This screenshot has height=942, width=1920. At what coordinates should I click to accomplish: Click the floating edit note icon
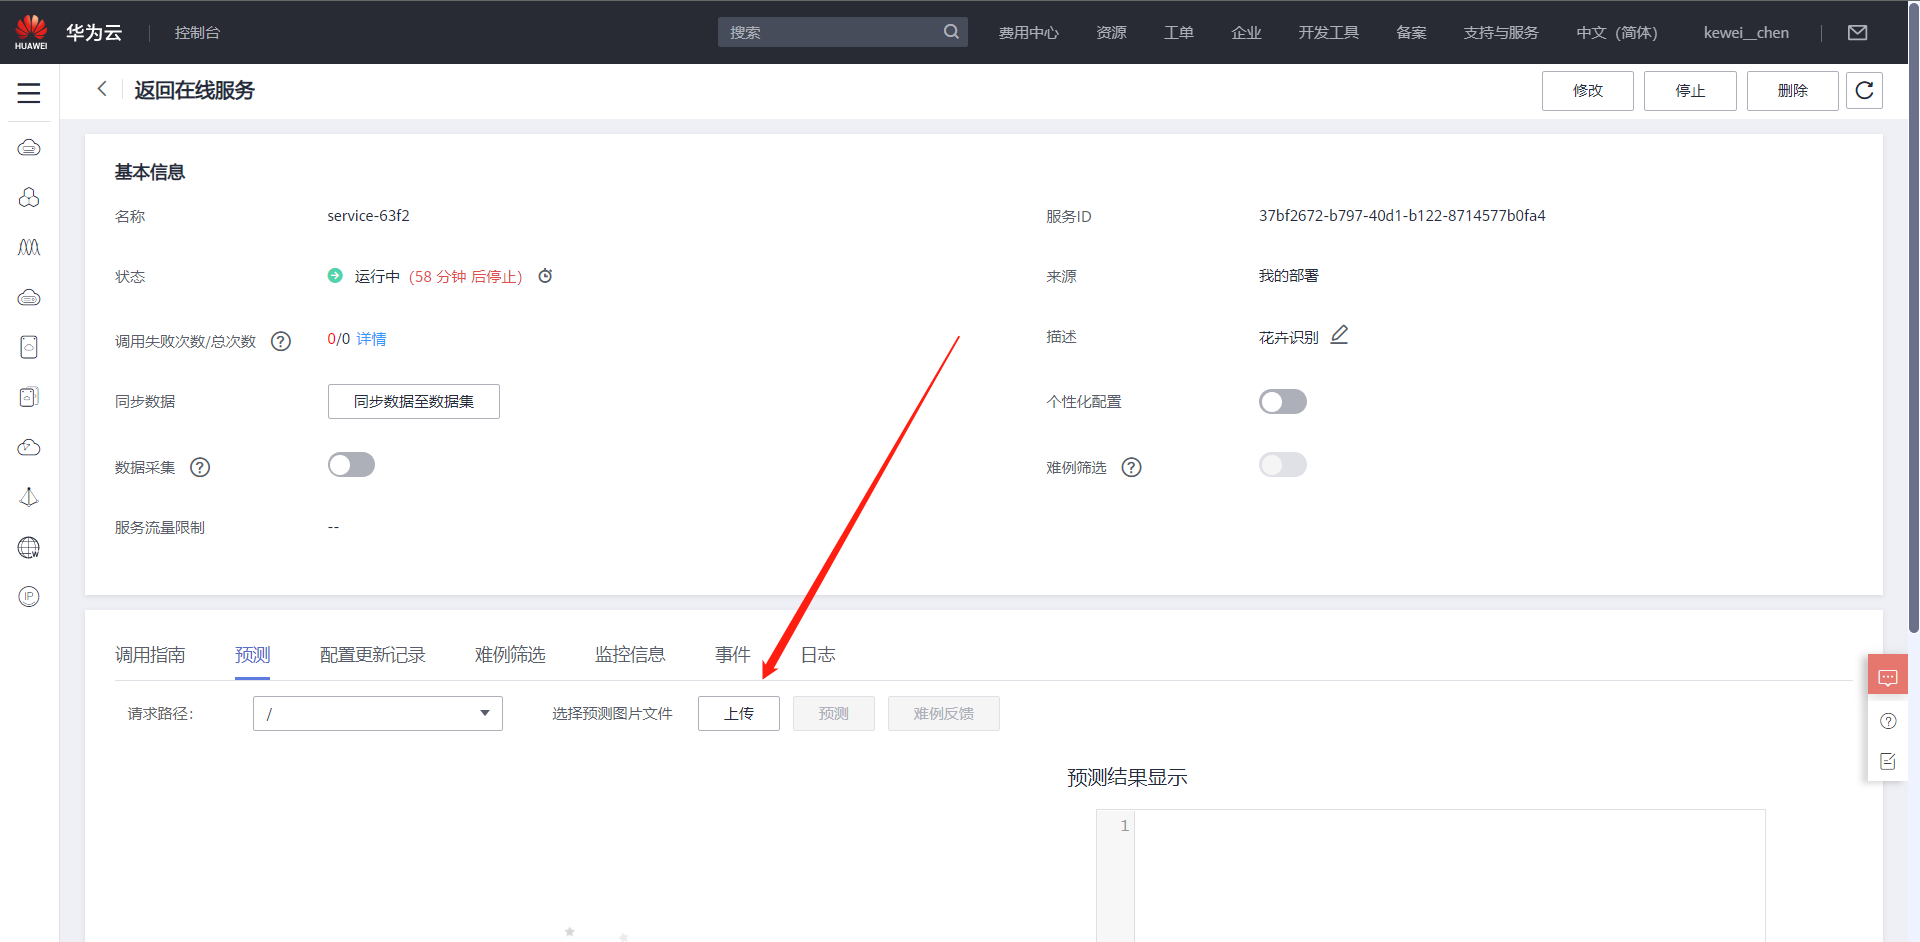(1888, 761)
